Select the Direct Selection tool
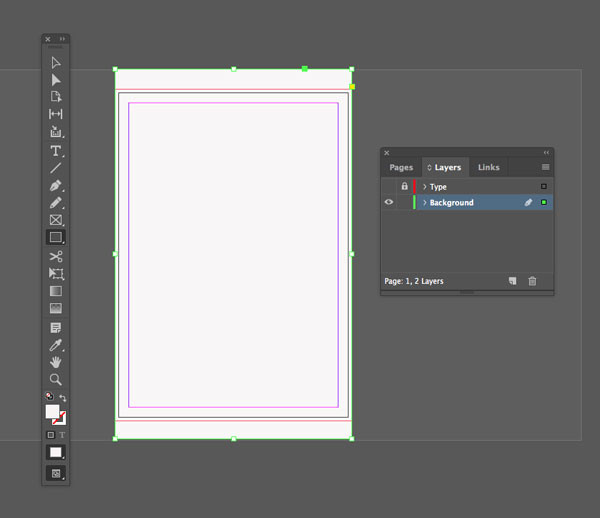 [56, 80]
